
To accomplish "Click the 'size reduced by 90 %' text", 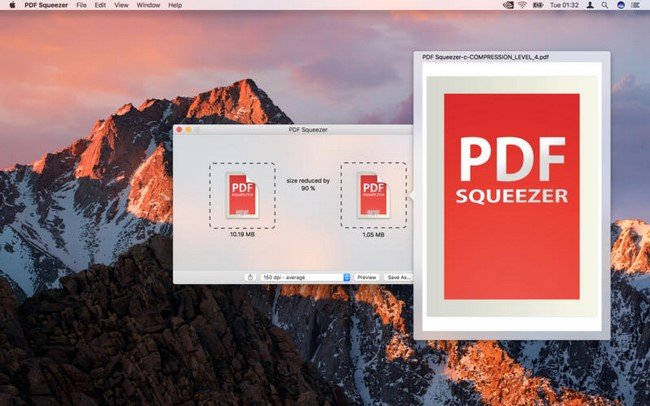I will pyautogui.click(x=308, y=185).
